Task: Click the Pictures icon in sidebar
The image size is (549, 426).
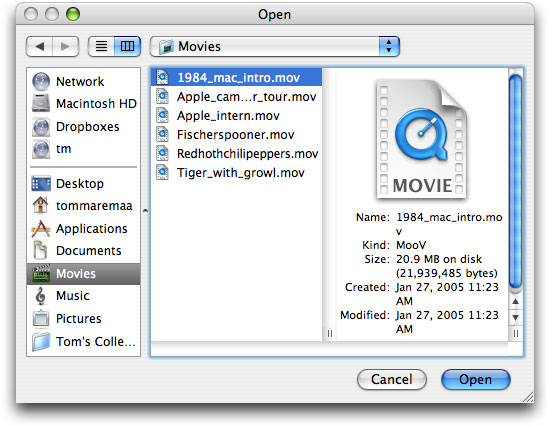Action: (x=41, y=318)
